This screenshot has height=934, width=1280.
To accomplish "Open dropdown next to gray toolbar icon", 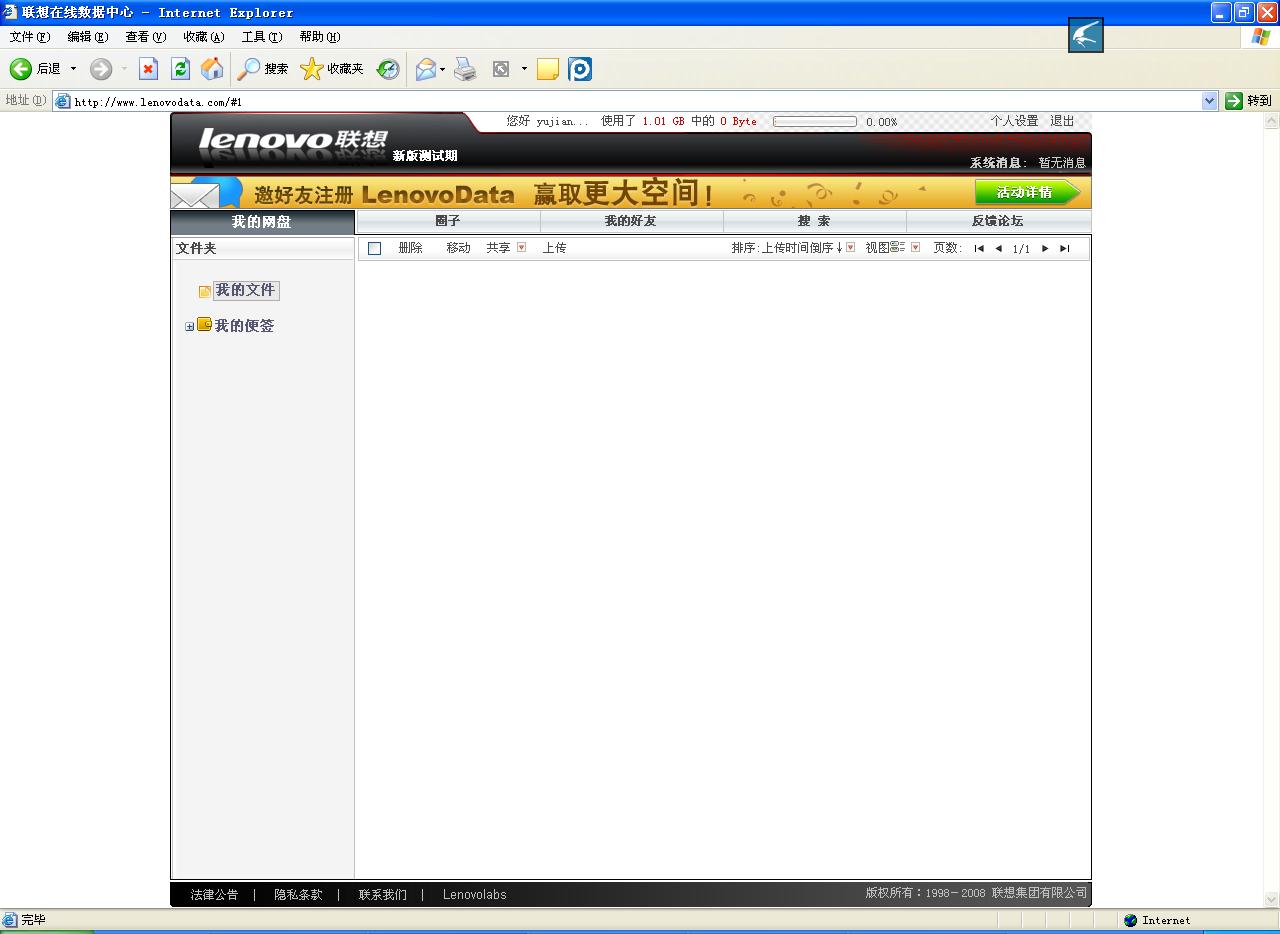I will click(x=524, y=69).
